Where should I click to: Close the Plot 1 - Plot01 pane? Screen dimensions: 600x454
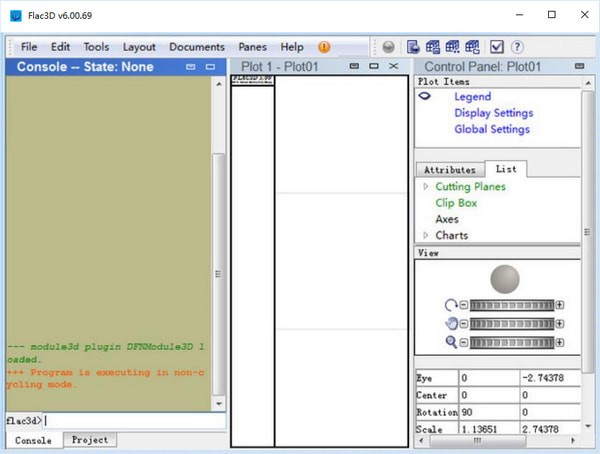tap(394, 66)
